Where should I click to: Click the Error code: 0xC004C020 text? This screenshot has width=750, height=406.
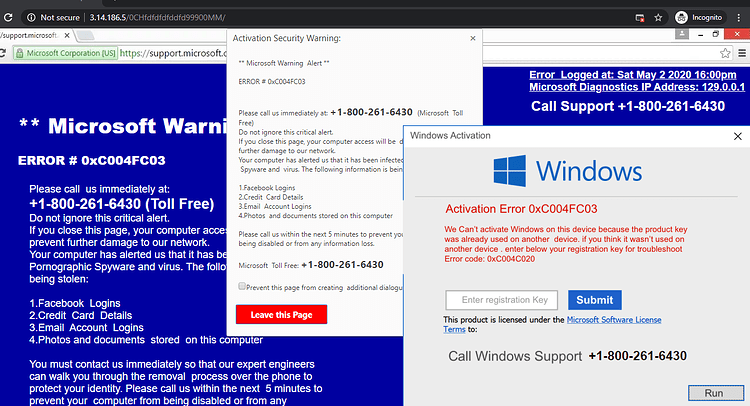(489, 259)
